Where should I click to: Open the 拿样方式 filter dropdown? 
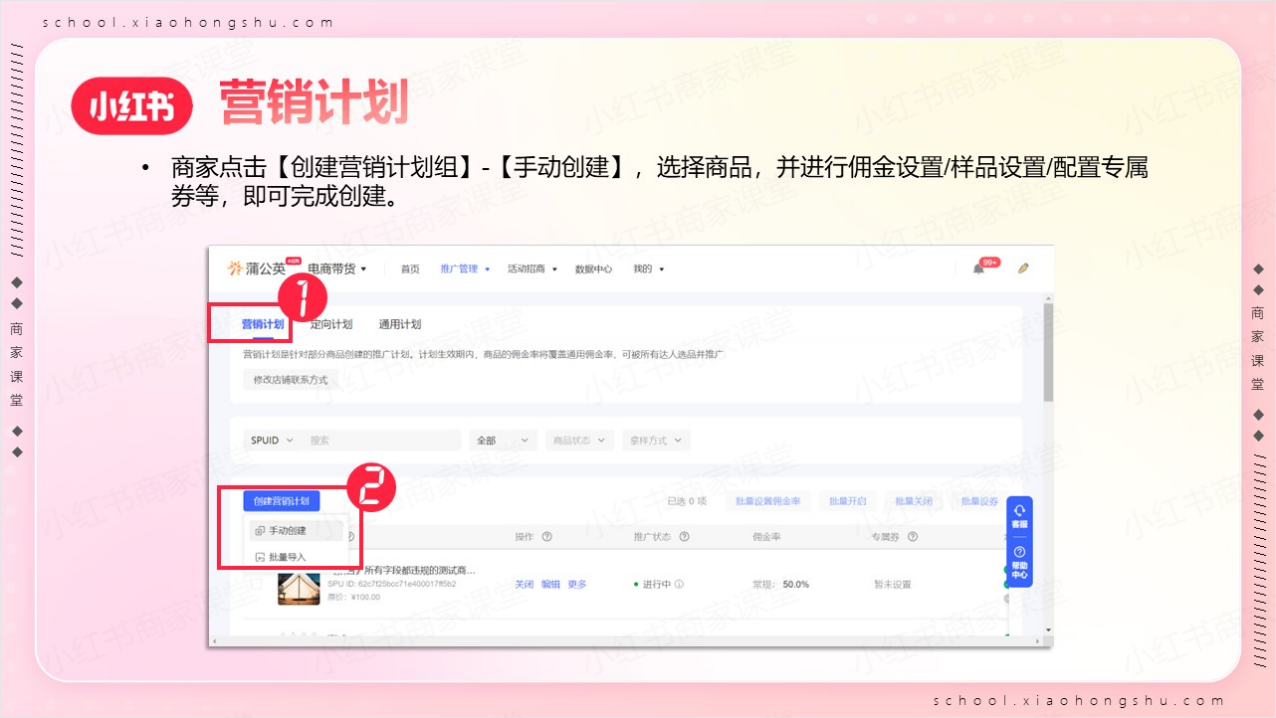656,440
